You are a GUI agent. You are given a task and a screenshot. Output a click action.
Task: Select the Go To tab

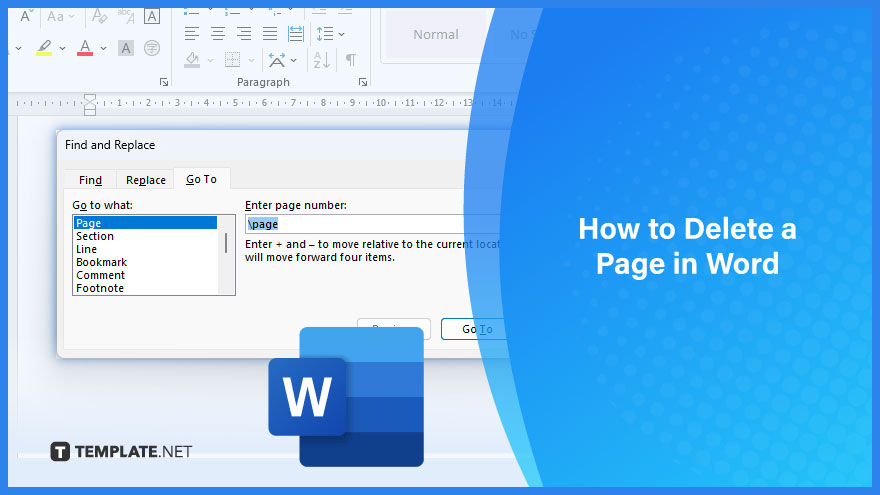point(201,179)
